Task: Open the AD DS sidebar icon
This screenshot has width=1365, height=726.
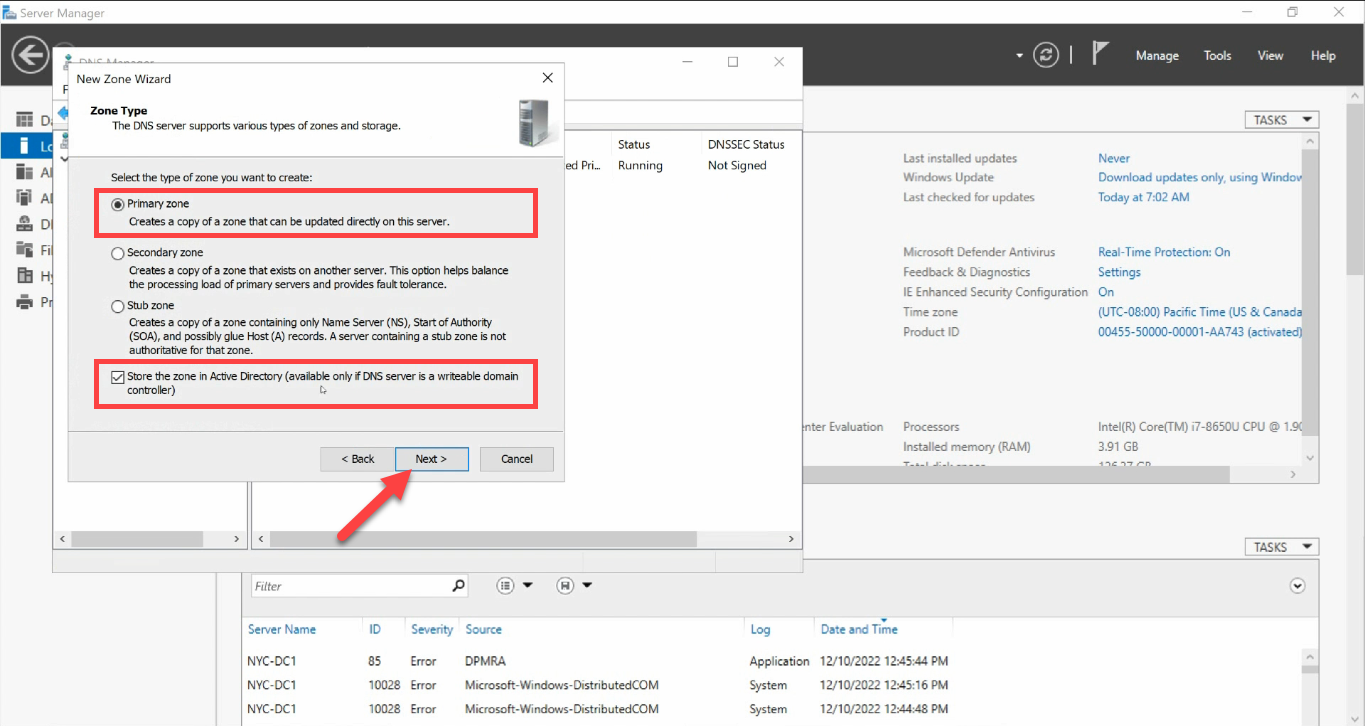Action: pyautogui.click(x=25, y=198)
